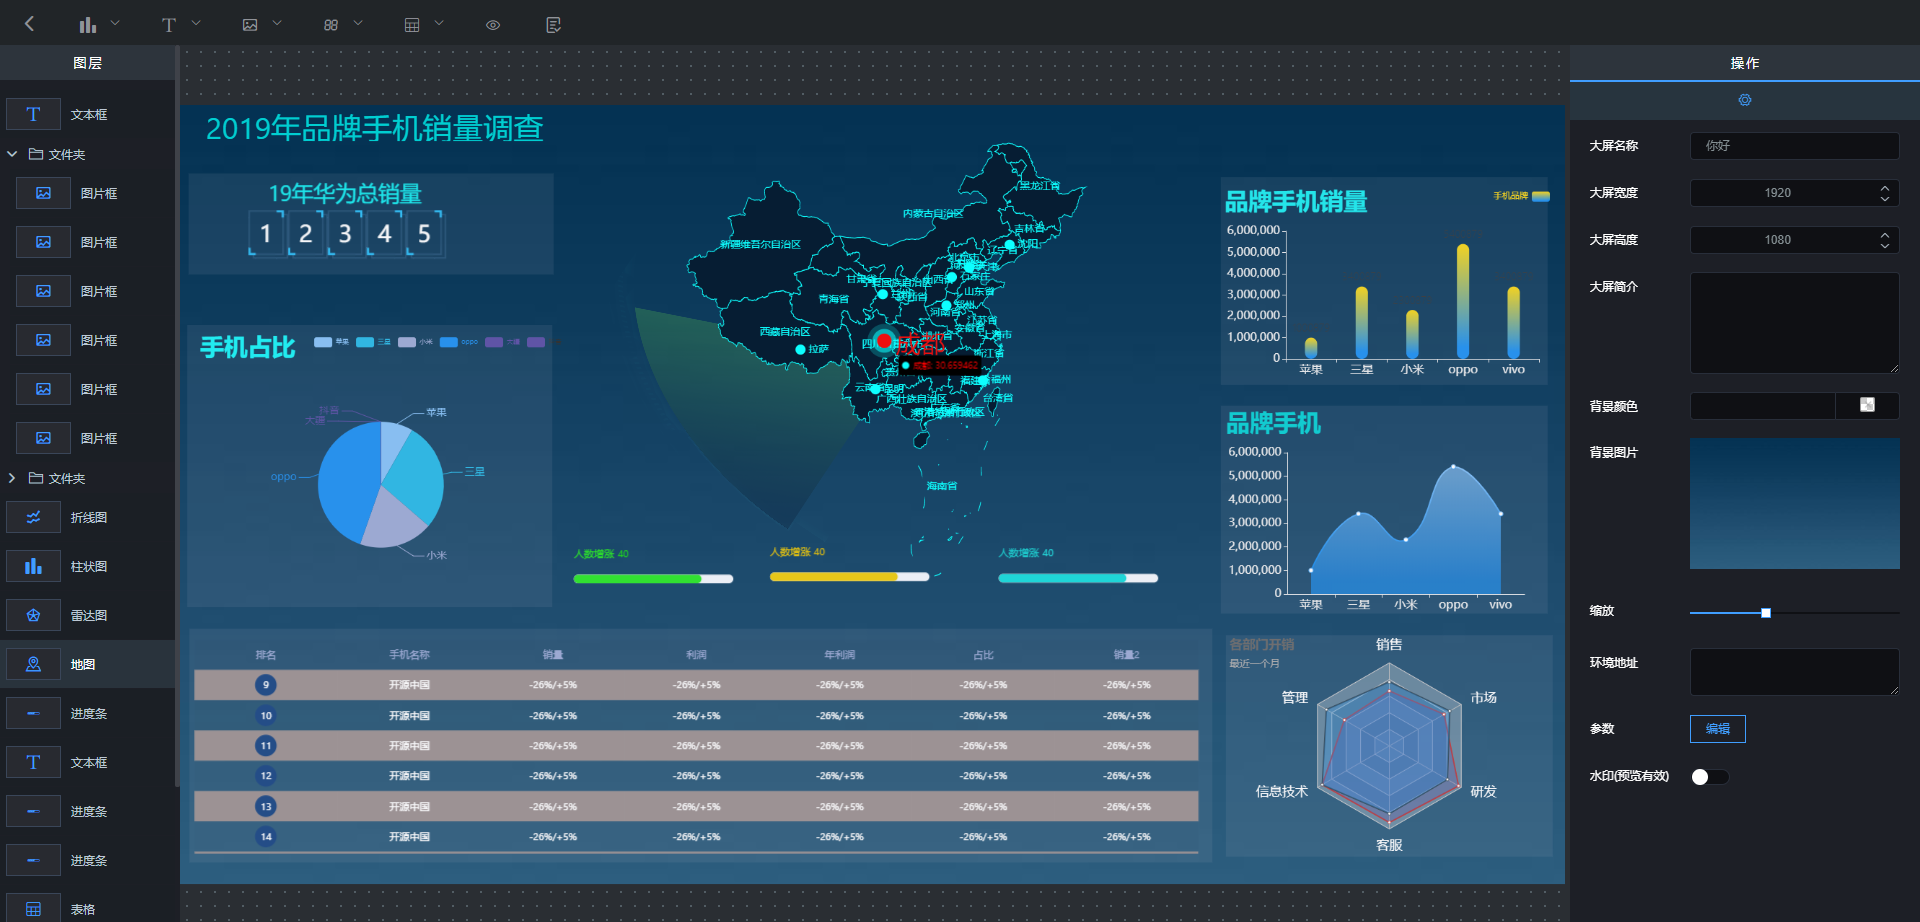Open the table components toolbar menu
The width and height of the screenshot is (1920, 922).
412,25
